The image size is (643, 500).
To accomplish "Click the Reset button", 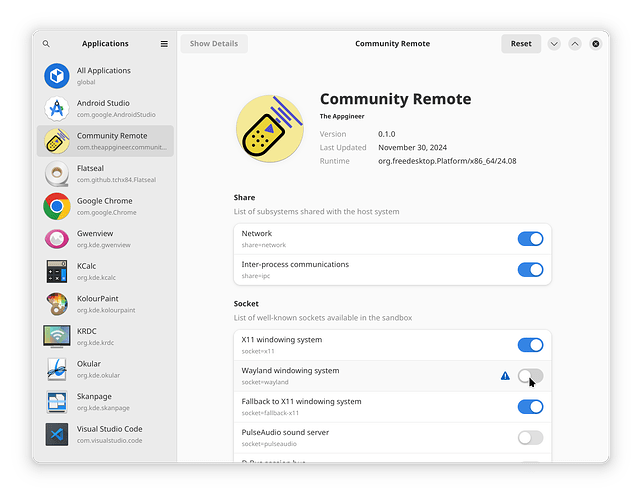I will pyautogui.click(x=521, y=43).
